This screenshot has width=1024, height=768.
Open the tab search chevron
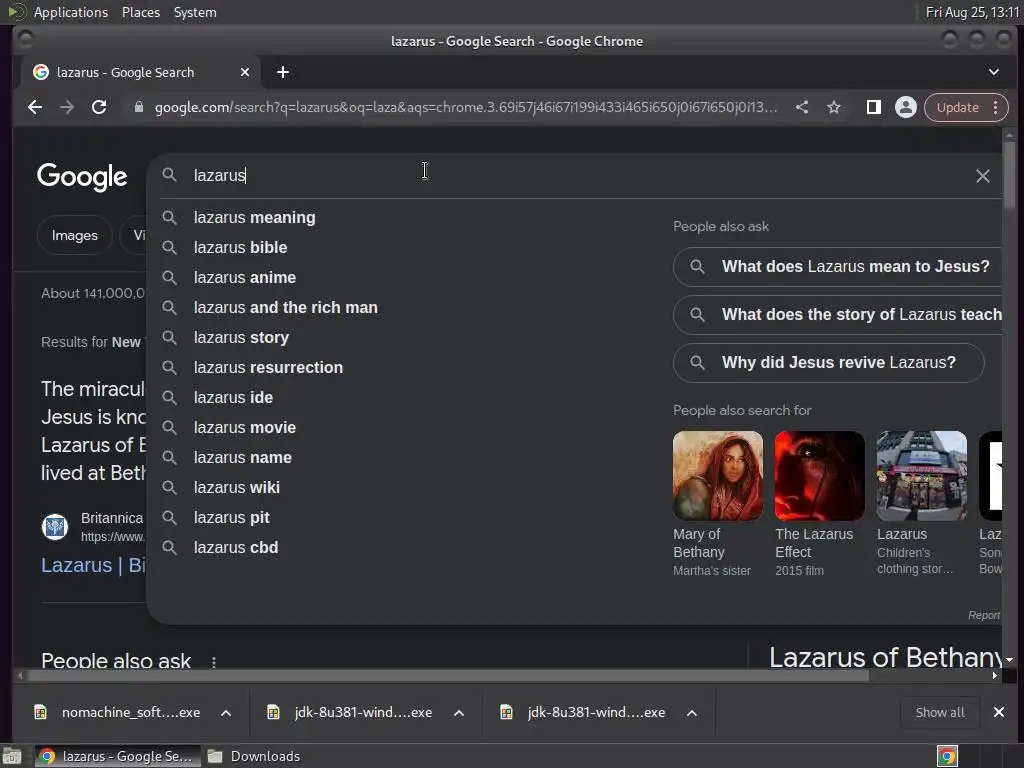pos(993,72)
